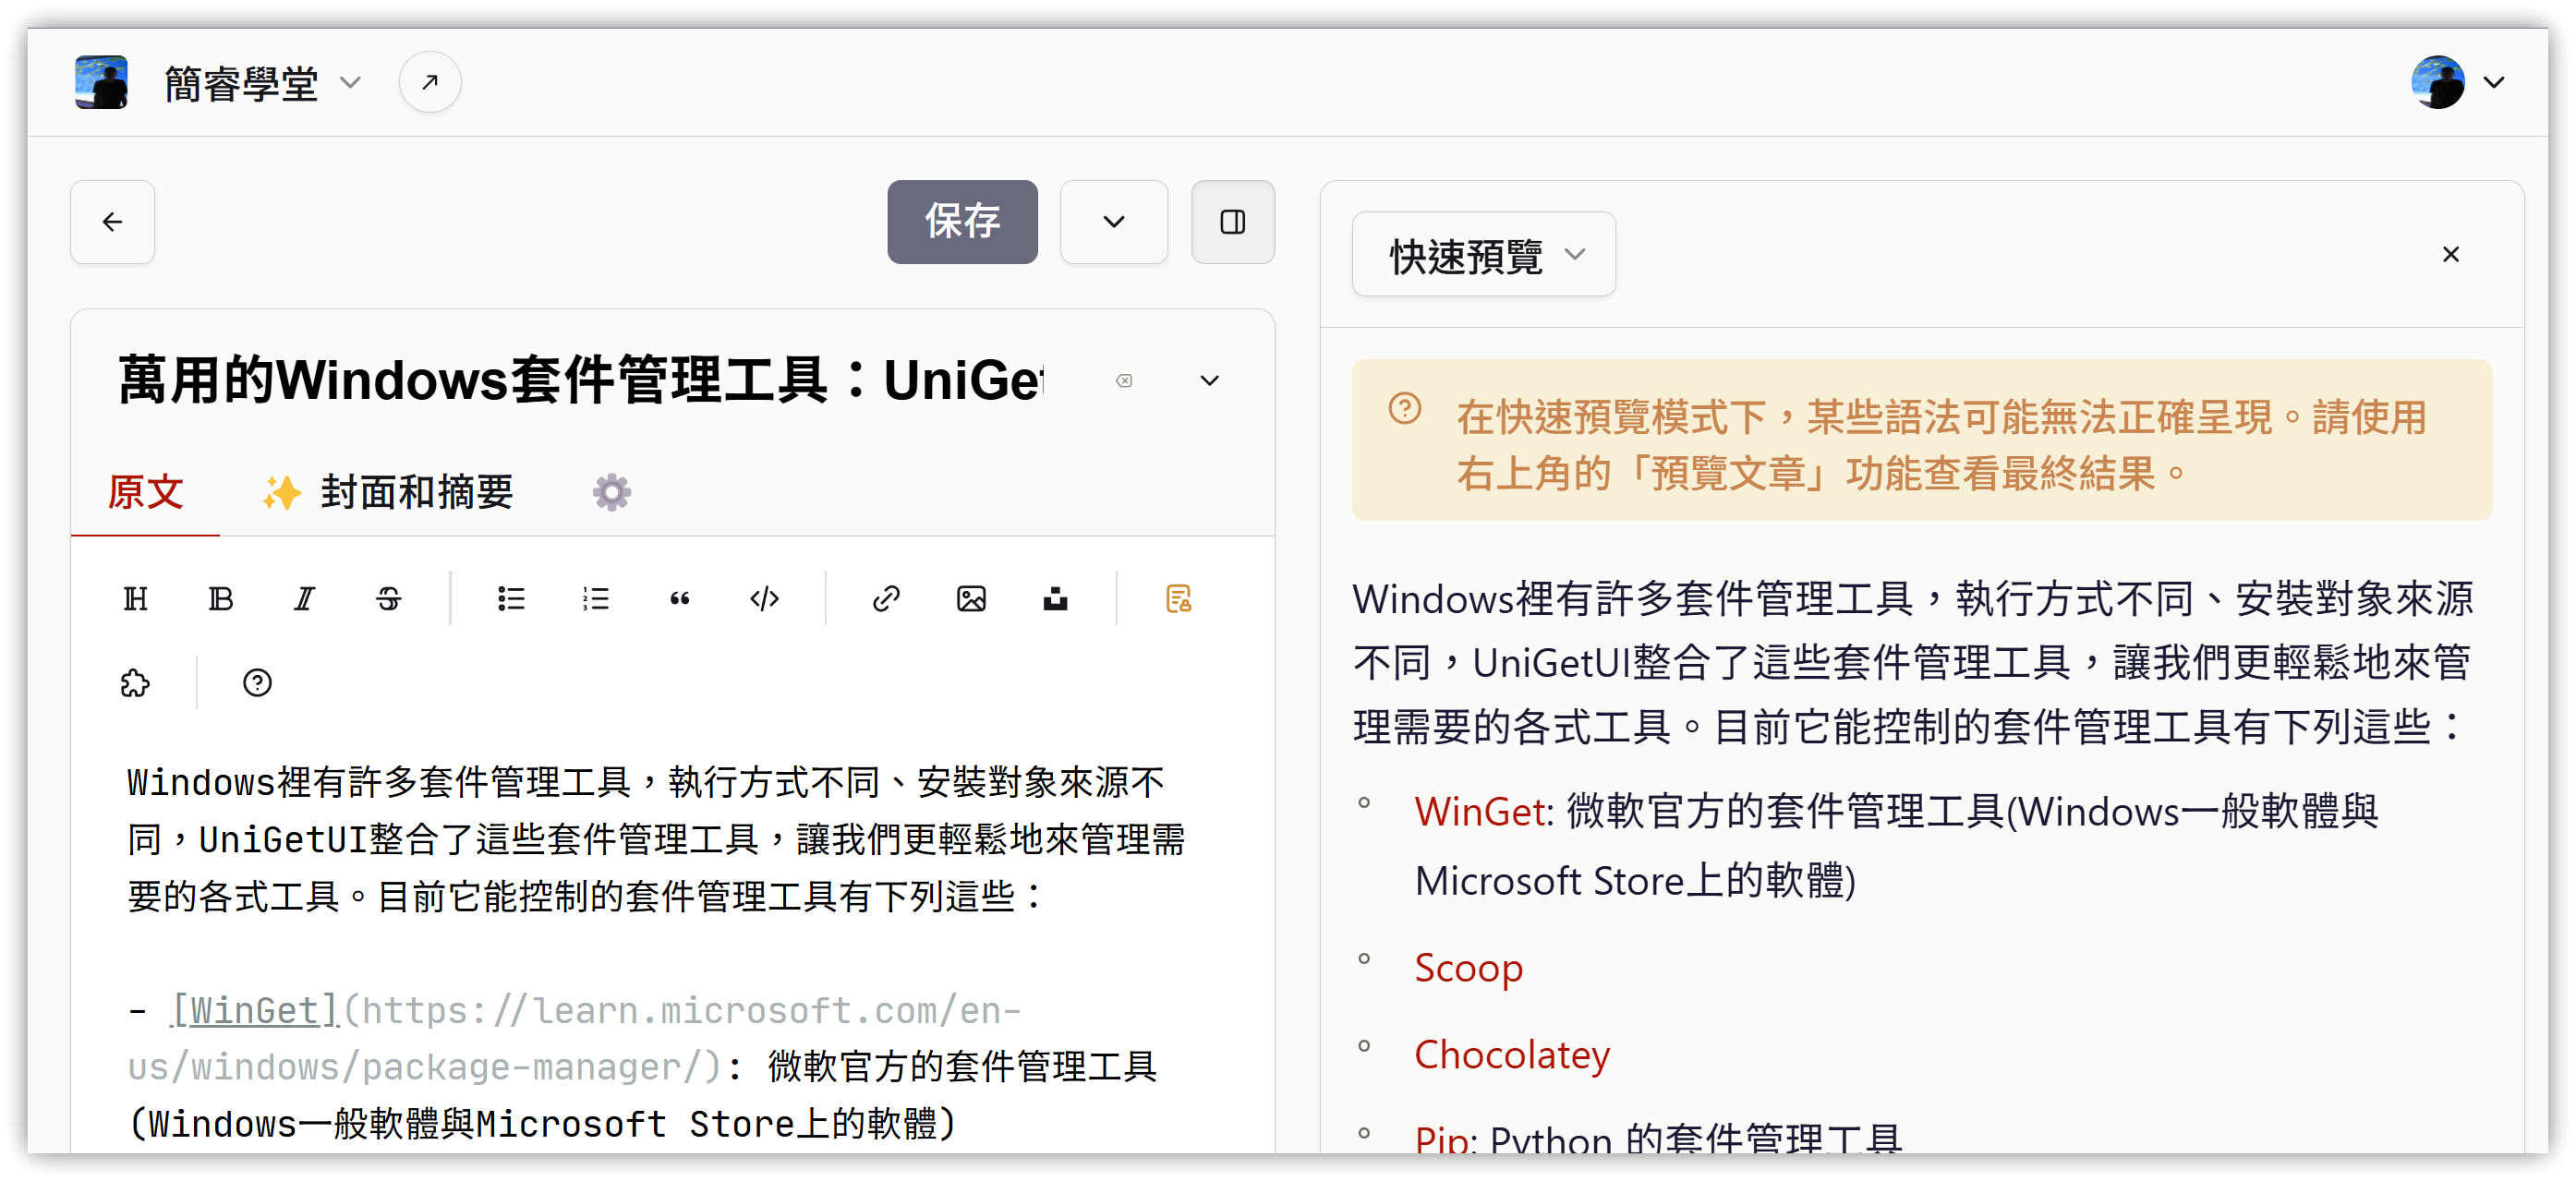Expand the dropdown next to 保存
2576x1181 pixels.
(1113, 222)
